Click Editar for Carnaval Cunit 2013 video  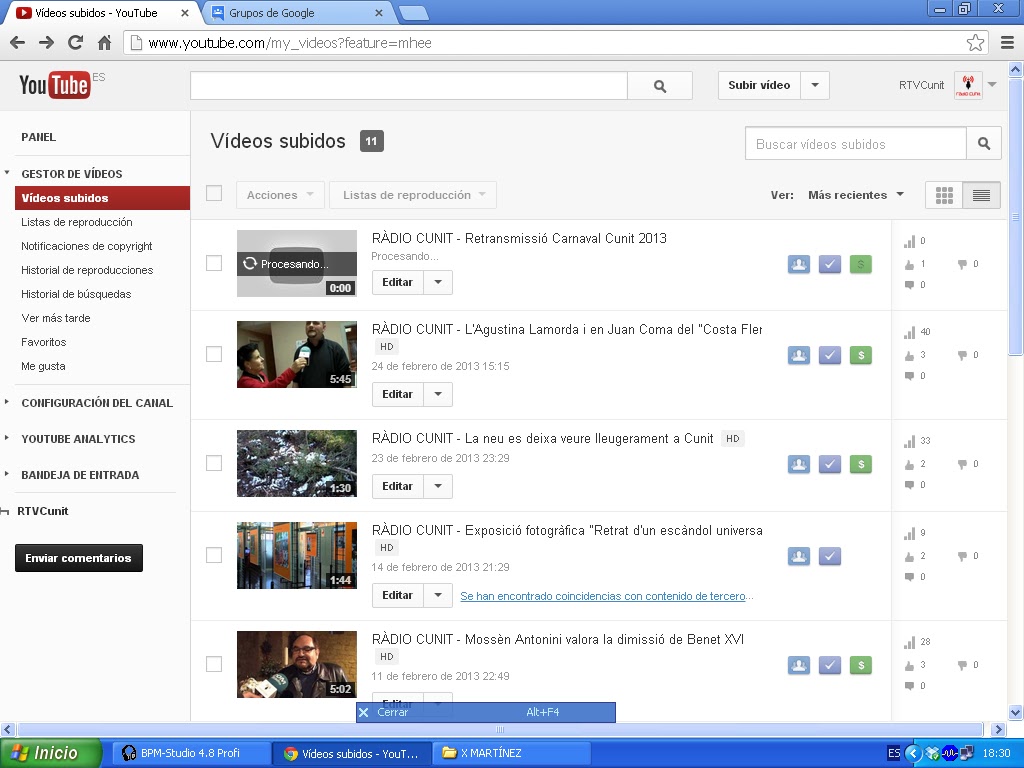397,283
